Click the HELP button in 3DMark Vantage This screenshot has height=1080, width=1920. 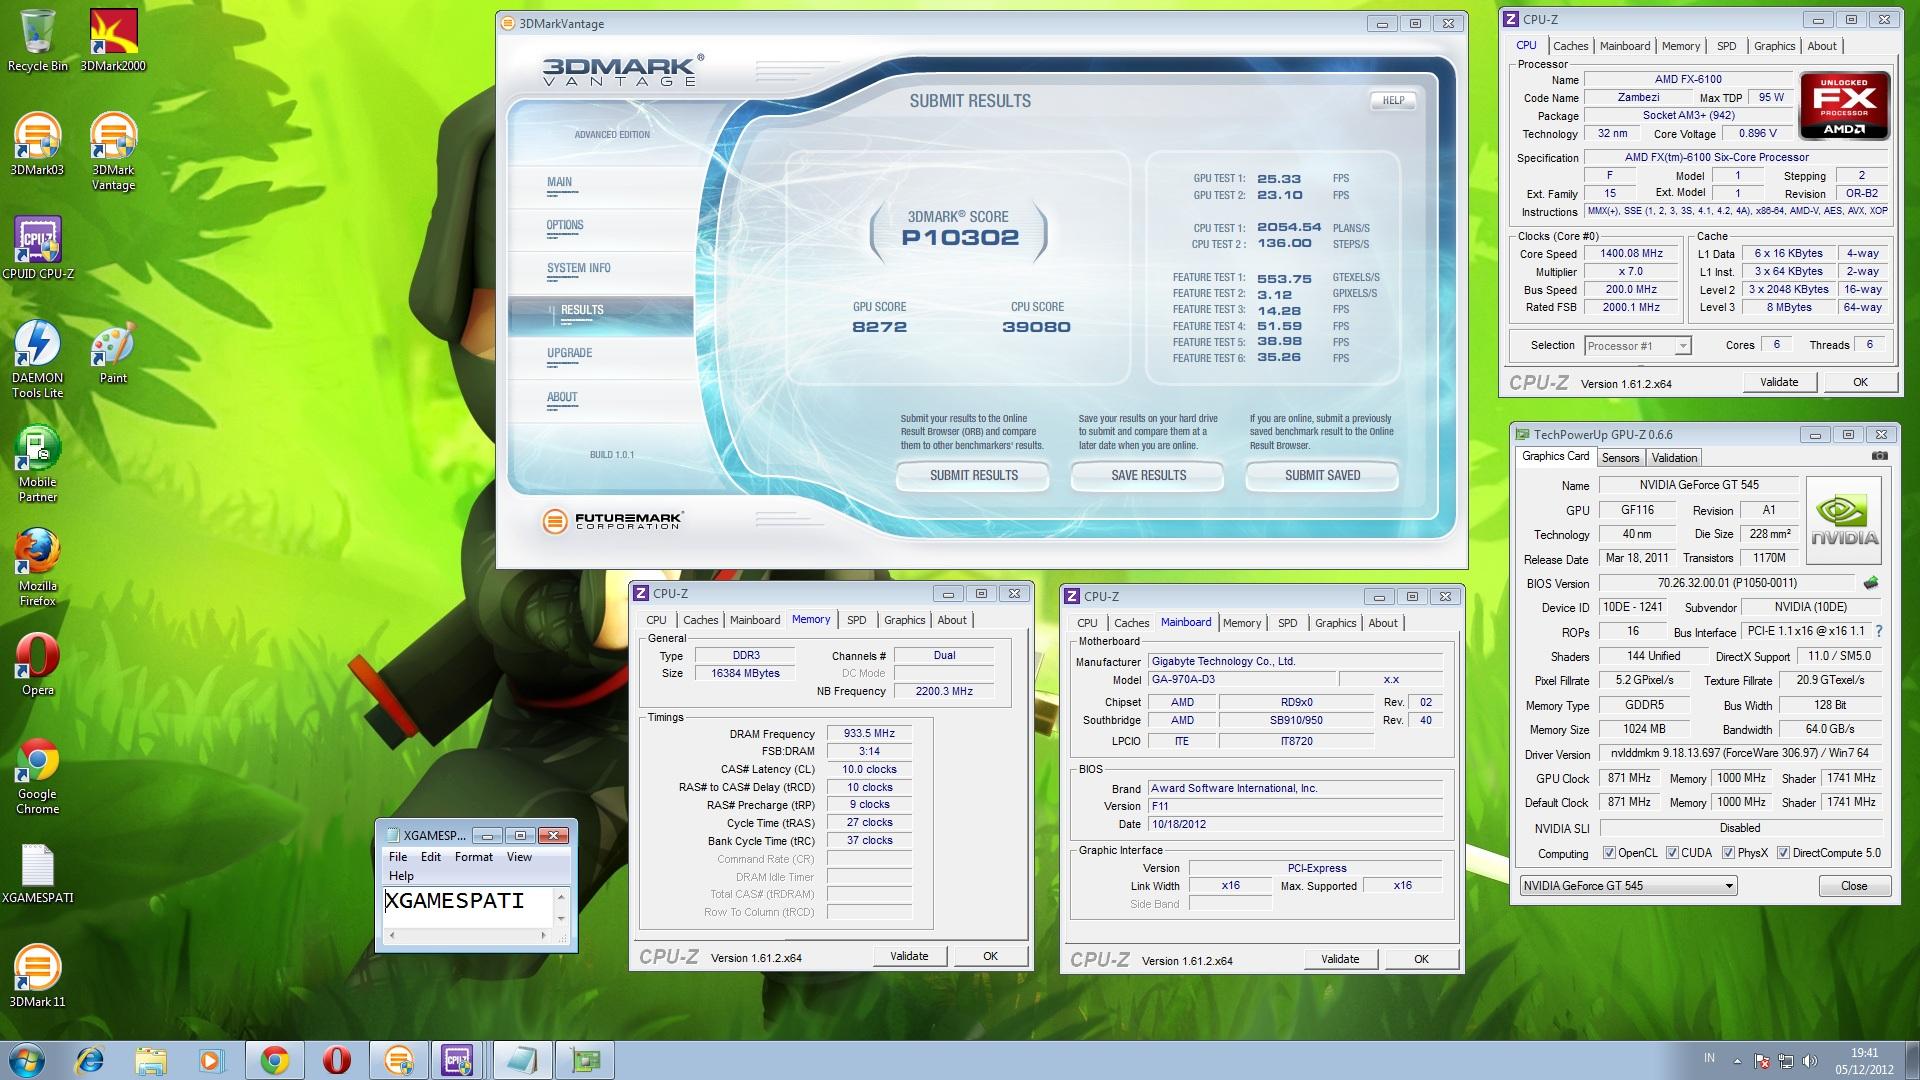(x=1393, y=100)
